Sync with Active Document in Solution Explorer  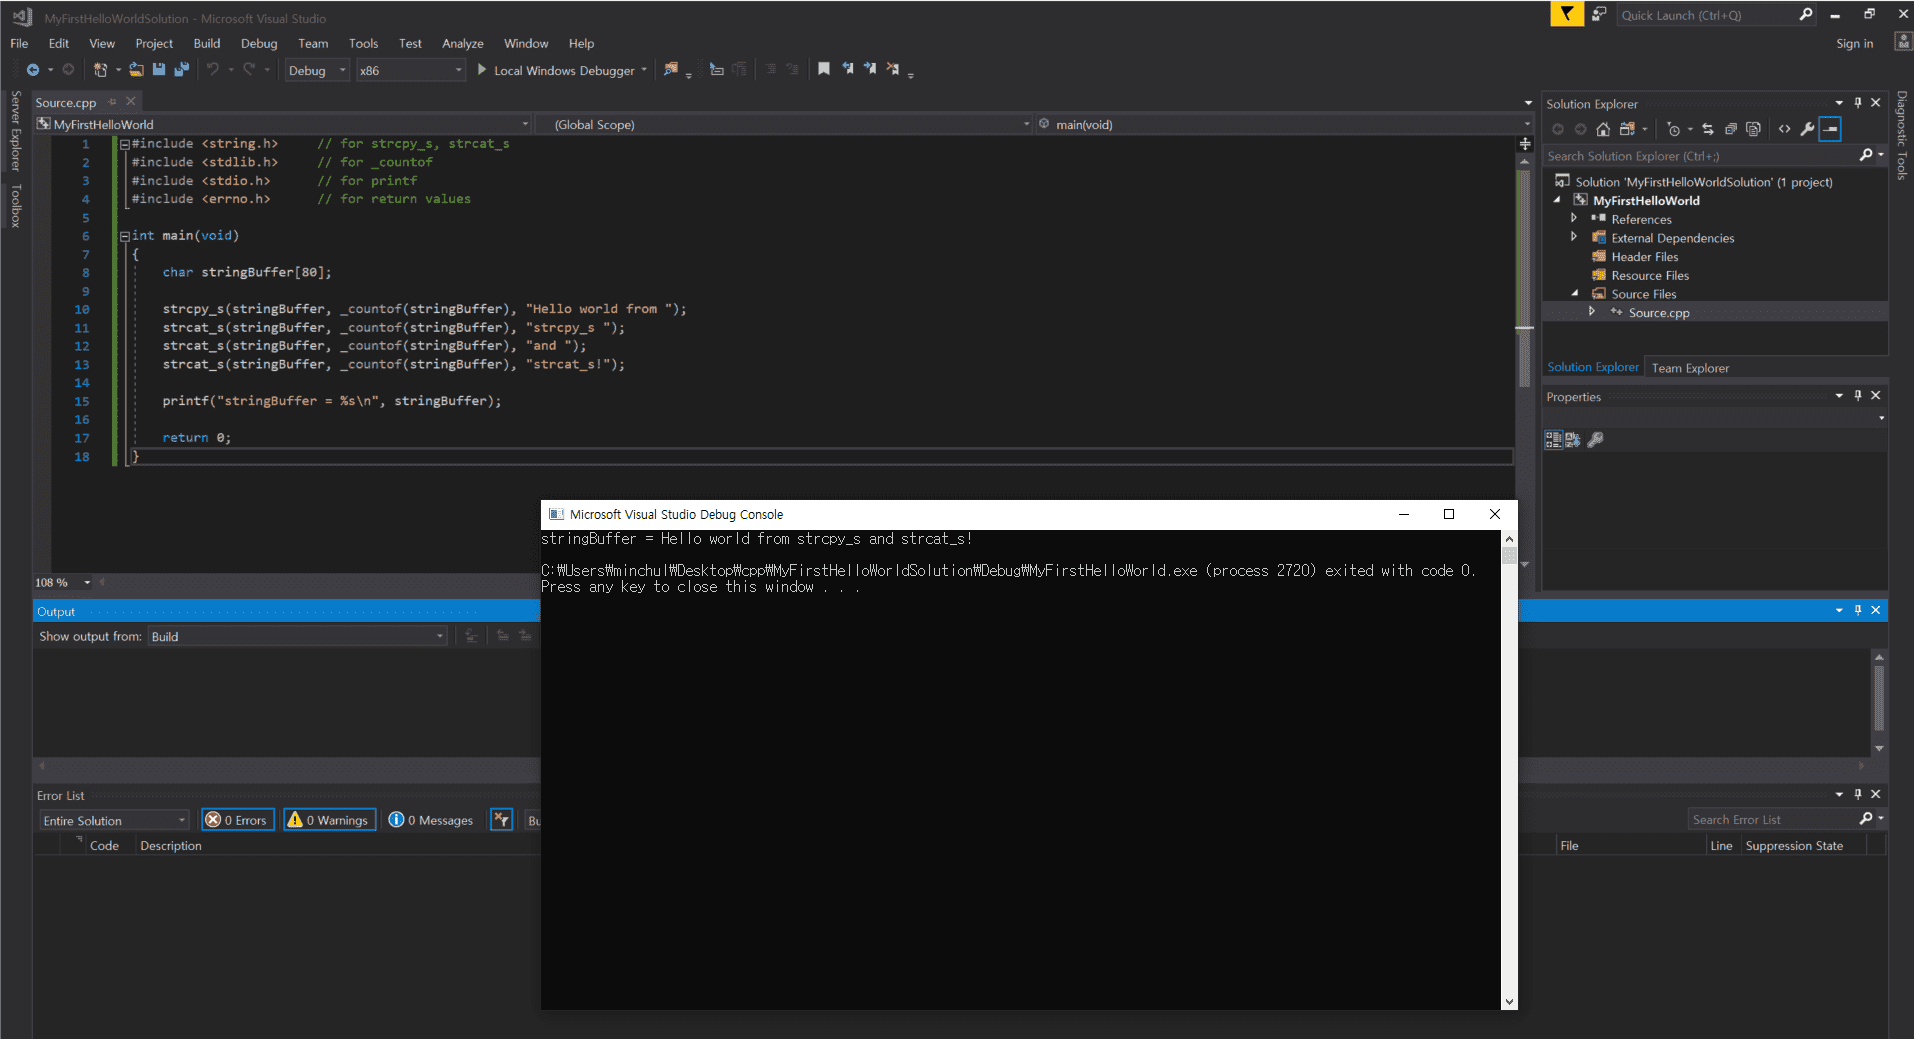pyautogui.click(x=1708, y=129)
